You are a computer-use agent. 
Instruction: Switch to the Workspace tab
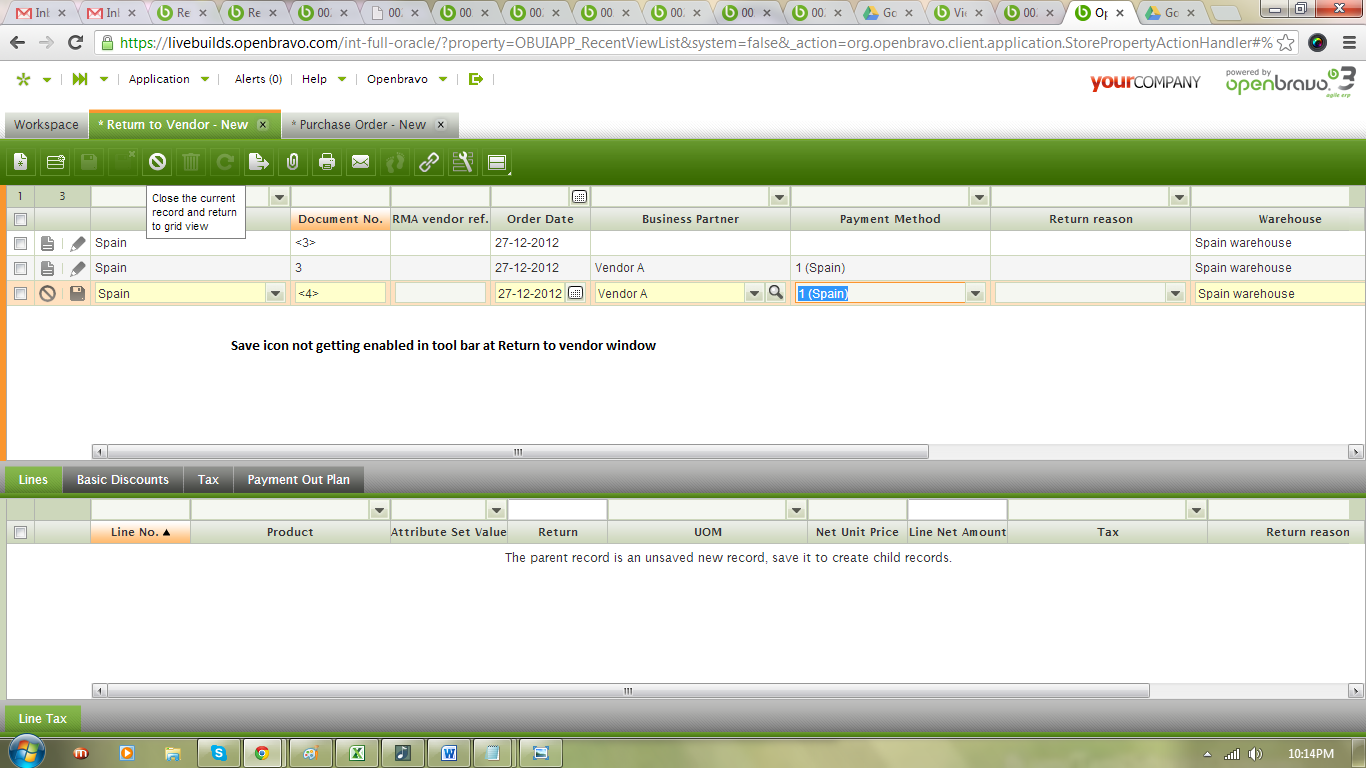coord(46,125)
